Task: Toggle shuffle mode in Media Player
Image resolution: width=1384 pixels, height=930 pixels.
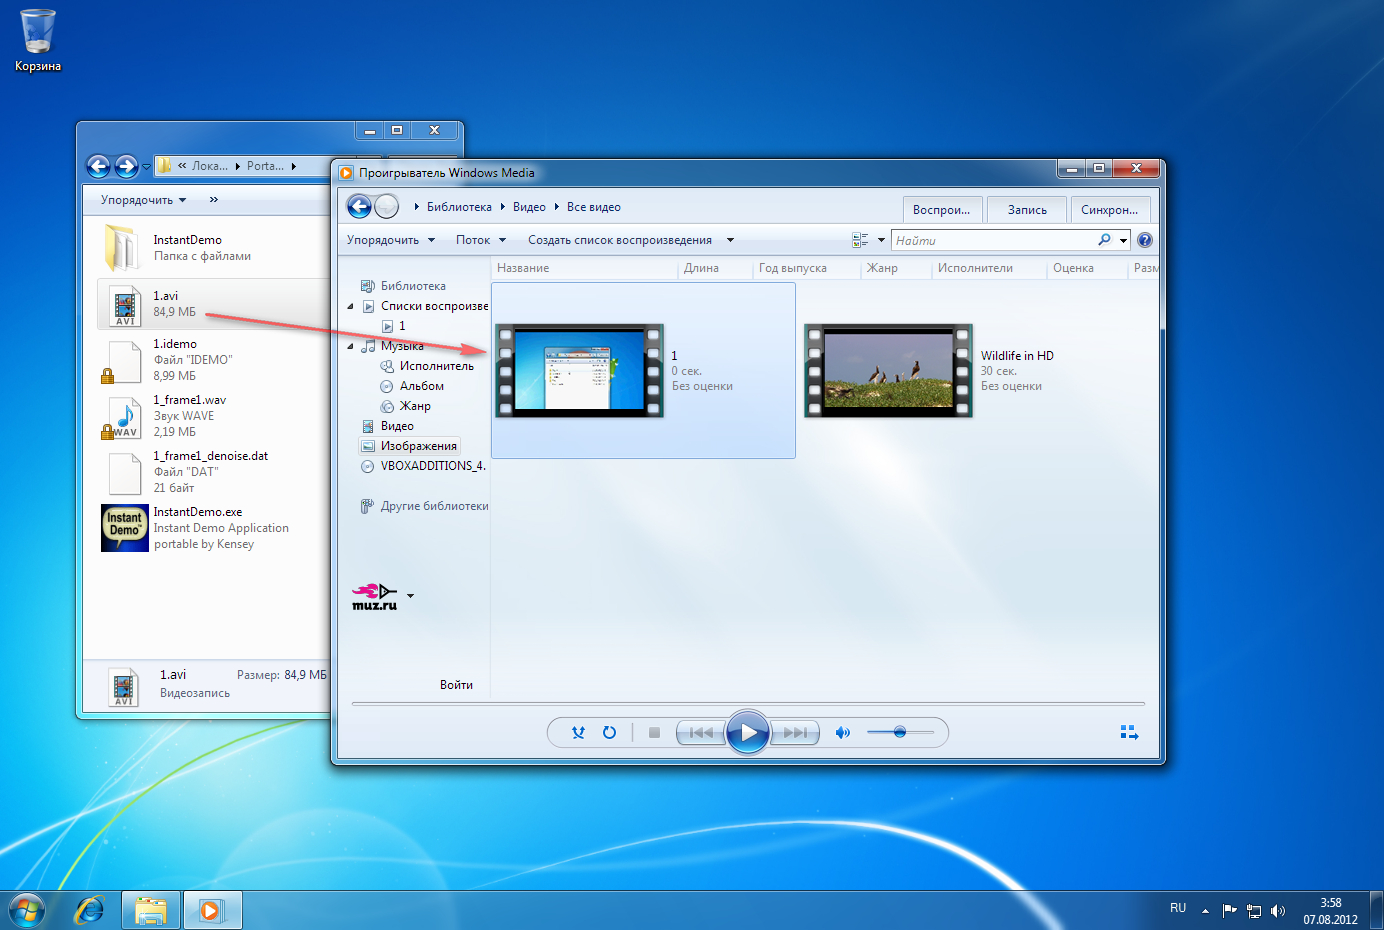Action: pos(578,733)
